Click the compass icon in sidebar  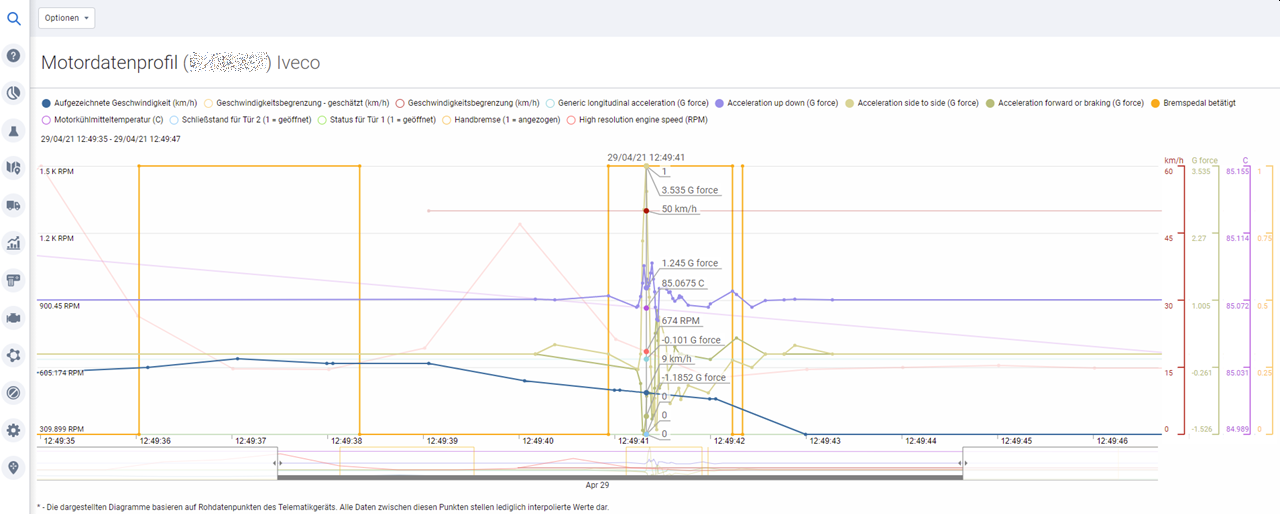(14, 392)
